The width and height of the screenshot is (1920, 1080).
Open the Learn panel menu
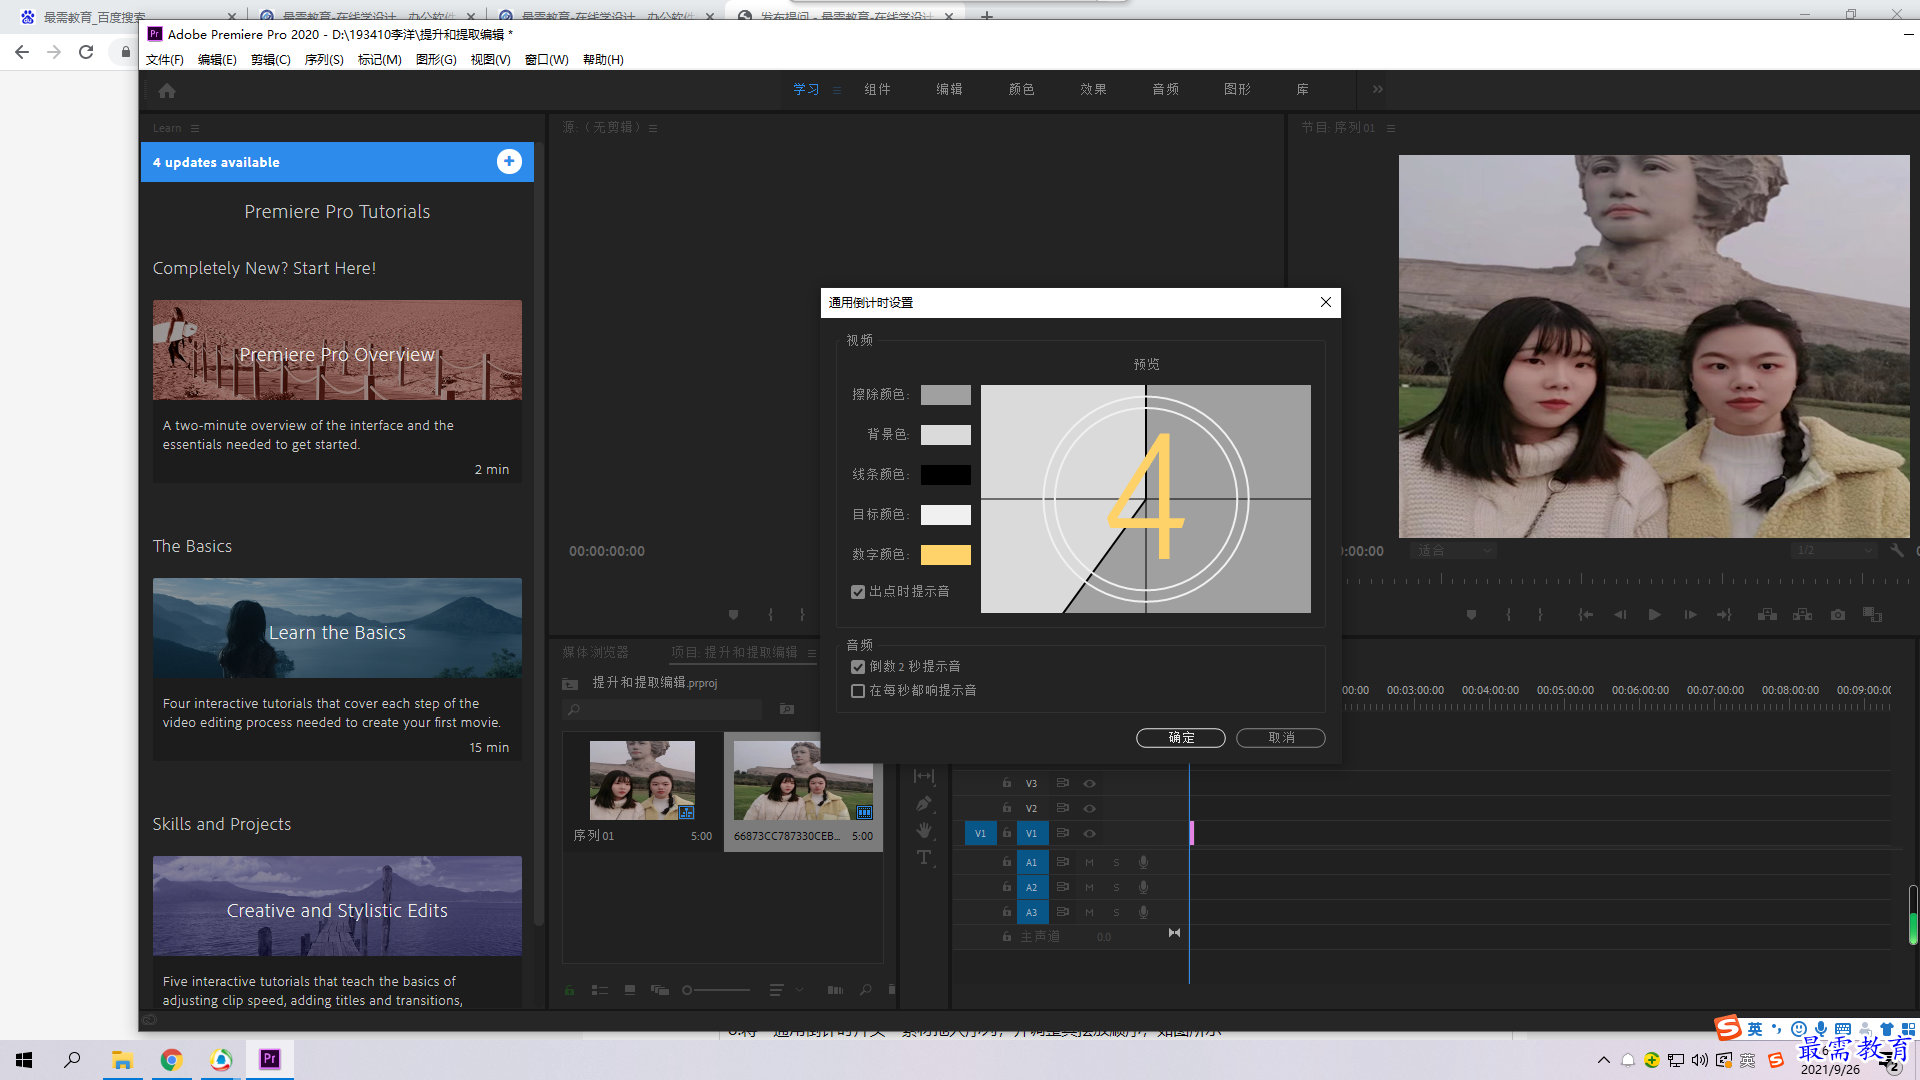pyautogui.click(x=195, y=128)
